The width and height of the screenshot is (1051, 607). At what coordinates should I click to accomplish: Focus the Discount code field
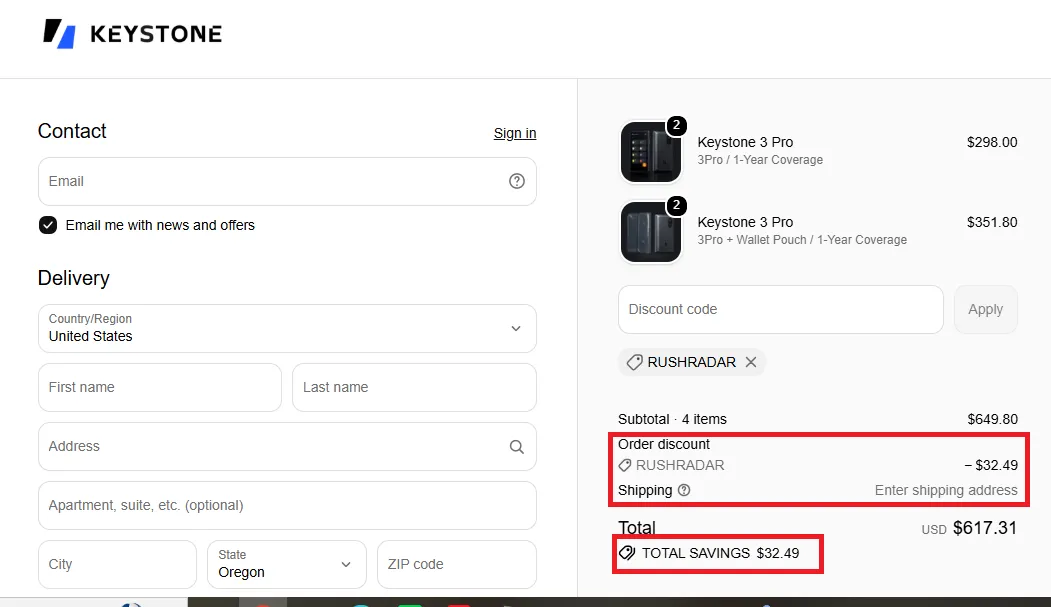pyautogui.click(x=780, y=310)
